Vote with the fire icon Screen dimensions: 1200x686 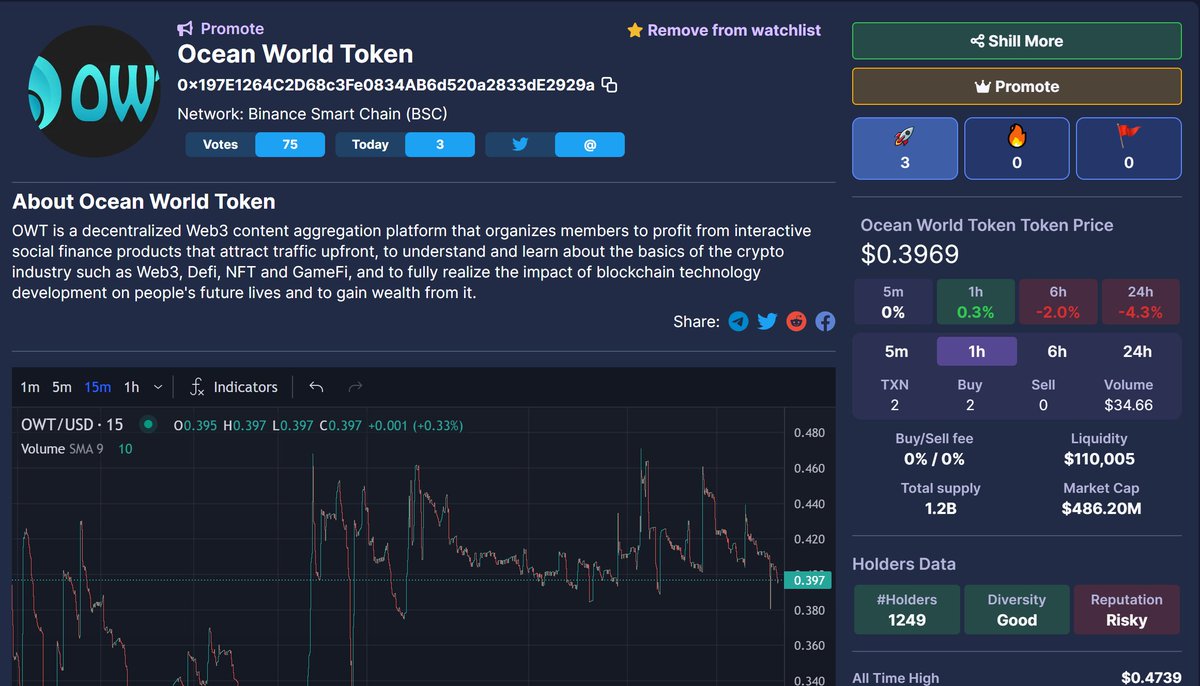pyautogui.click(x=1017, y=148)
